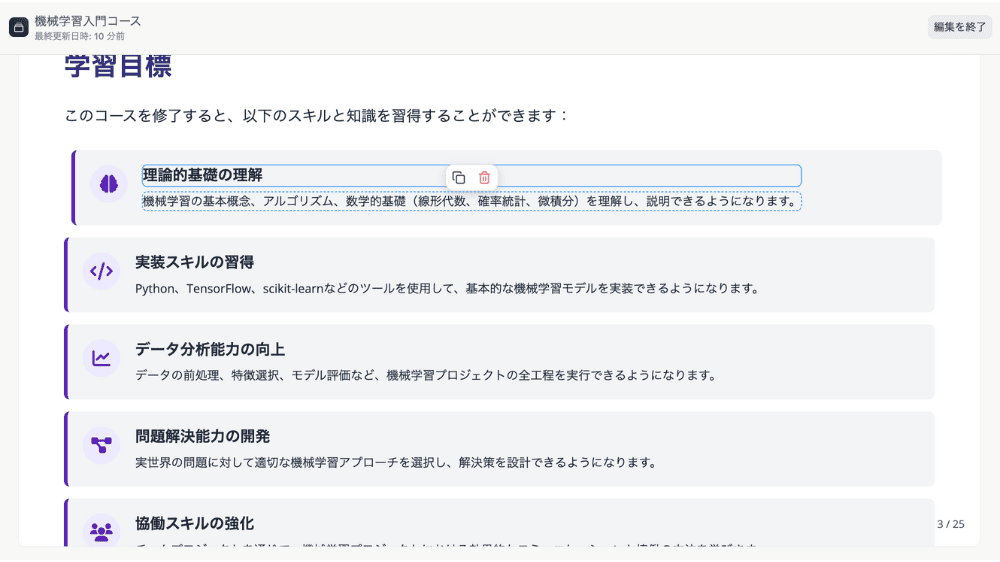Click the duplicate (copy) icon in floating toolbar

point(459,177)
